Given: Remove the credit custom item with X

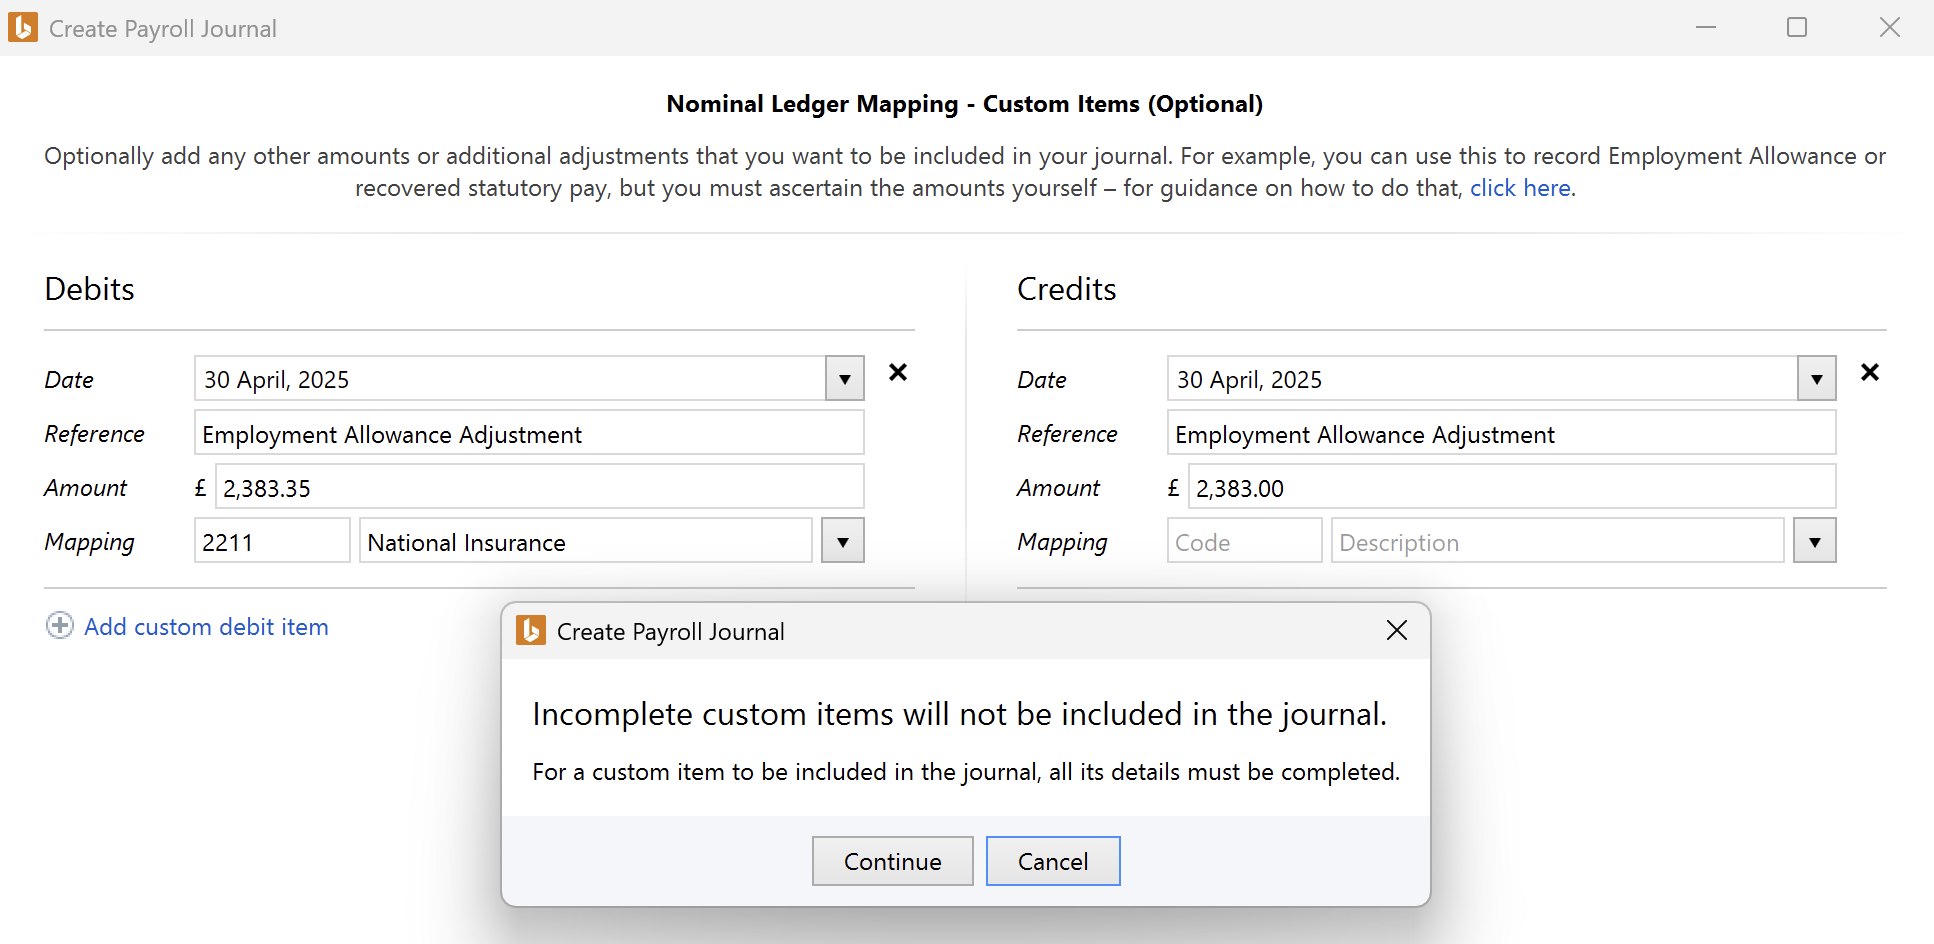Looking at the screenshot, I should pos(1870,372).
